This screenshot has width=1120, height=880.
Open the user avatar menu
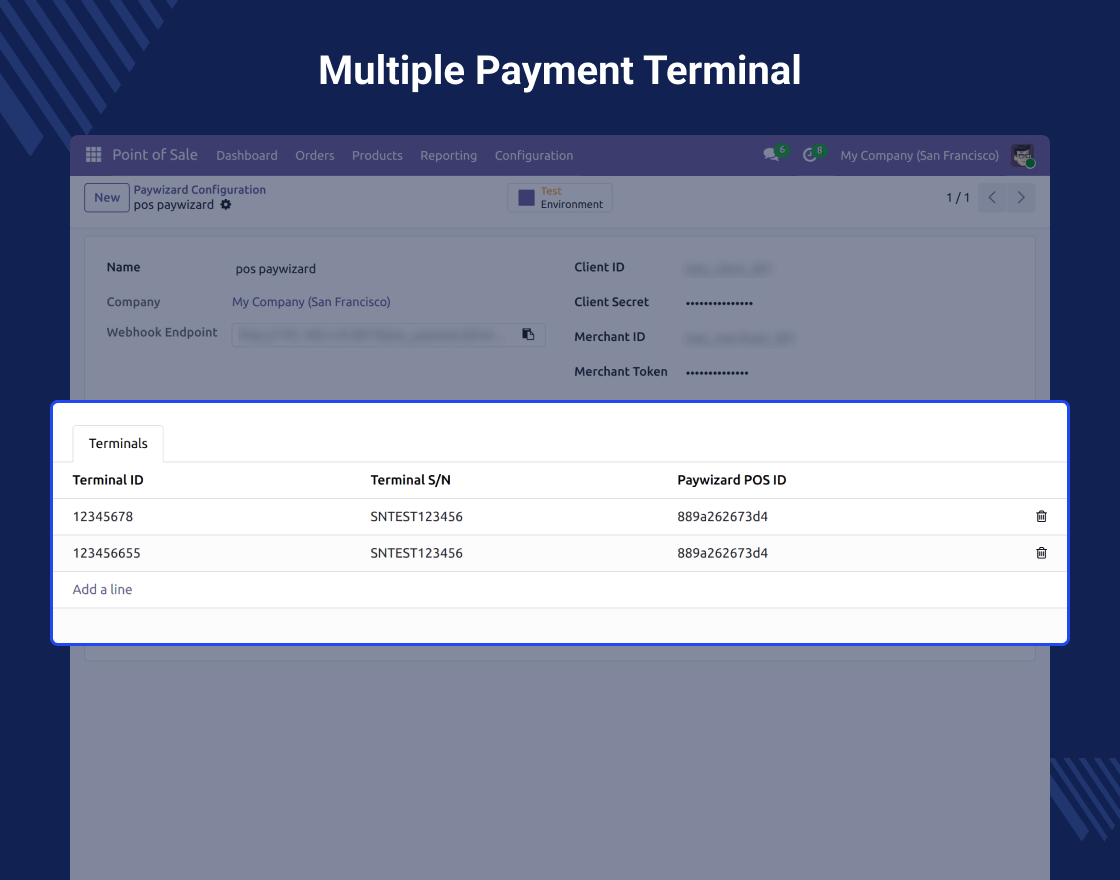tap(1023, 156)
